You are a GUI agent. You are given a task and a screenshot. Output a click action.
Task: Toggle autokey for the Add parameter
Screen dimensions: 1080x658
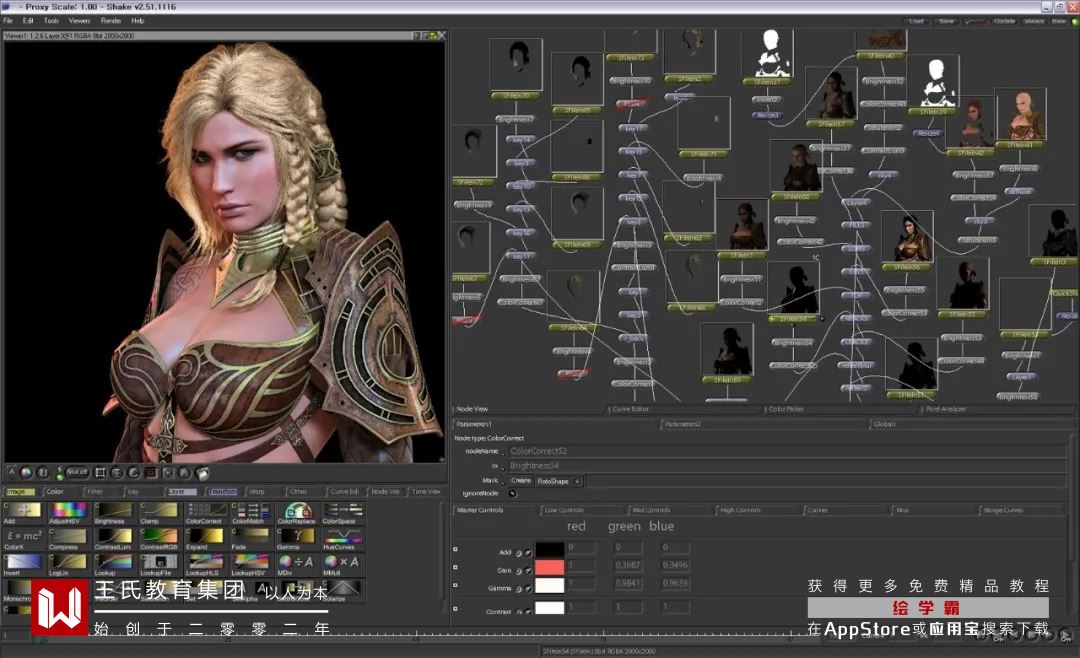[x=519, y=553]
